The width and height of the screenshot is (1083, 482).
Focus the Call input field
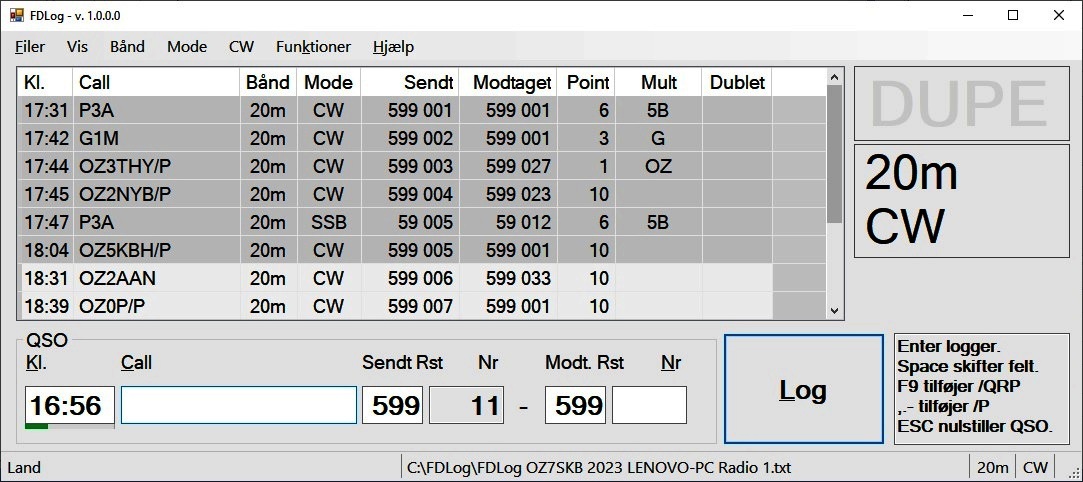click(x=239, y=405)
